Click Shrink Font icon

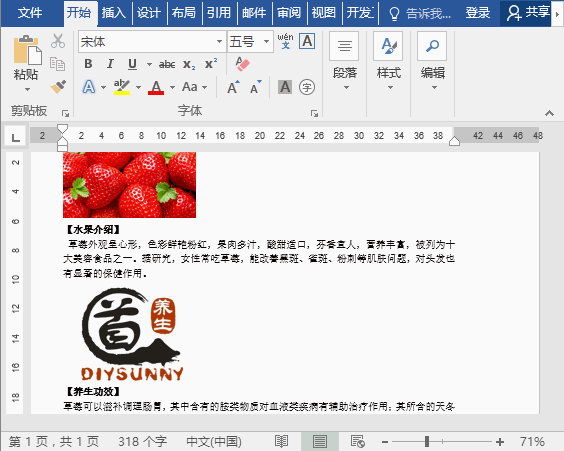[x=256, y=87]
